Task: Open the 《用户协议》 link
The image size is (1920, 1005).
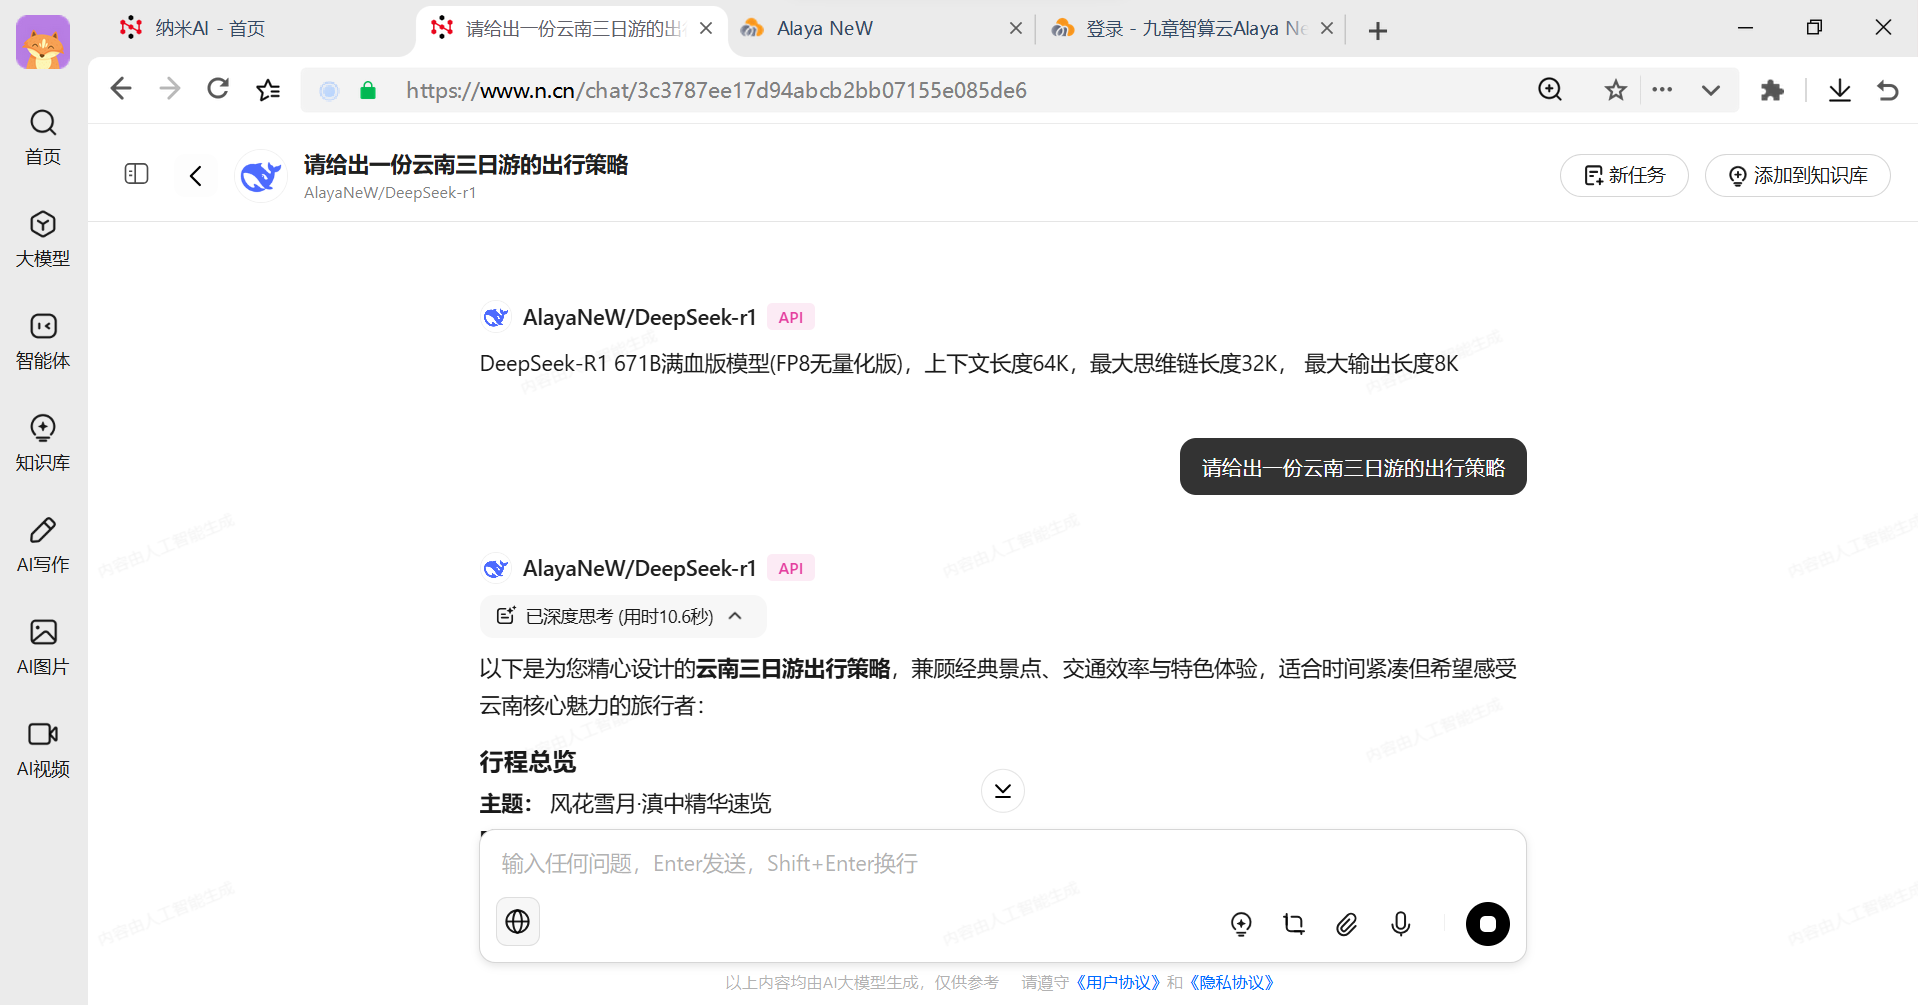Action: click(1117, 982)
